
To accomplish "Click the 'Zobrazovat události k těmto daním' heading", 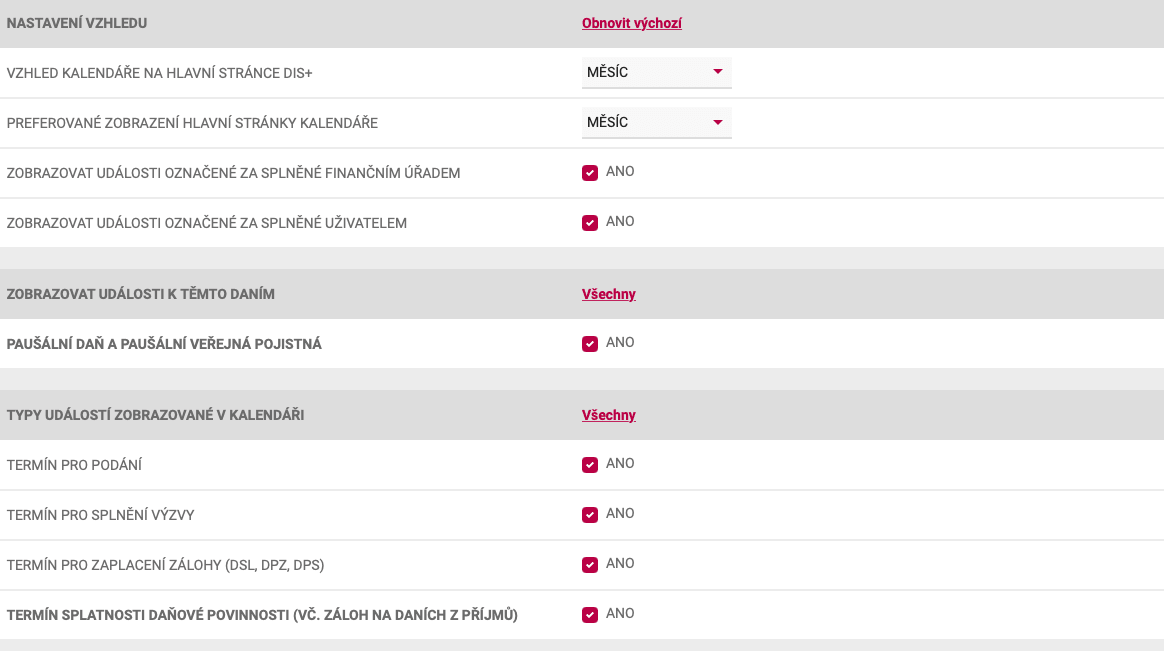I will (140, 294).
